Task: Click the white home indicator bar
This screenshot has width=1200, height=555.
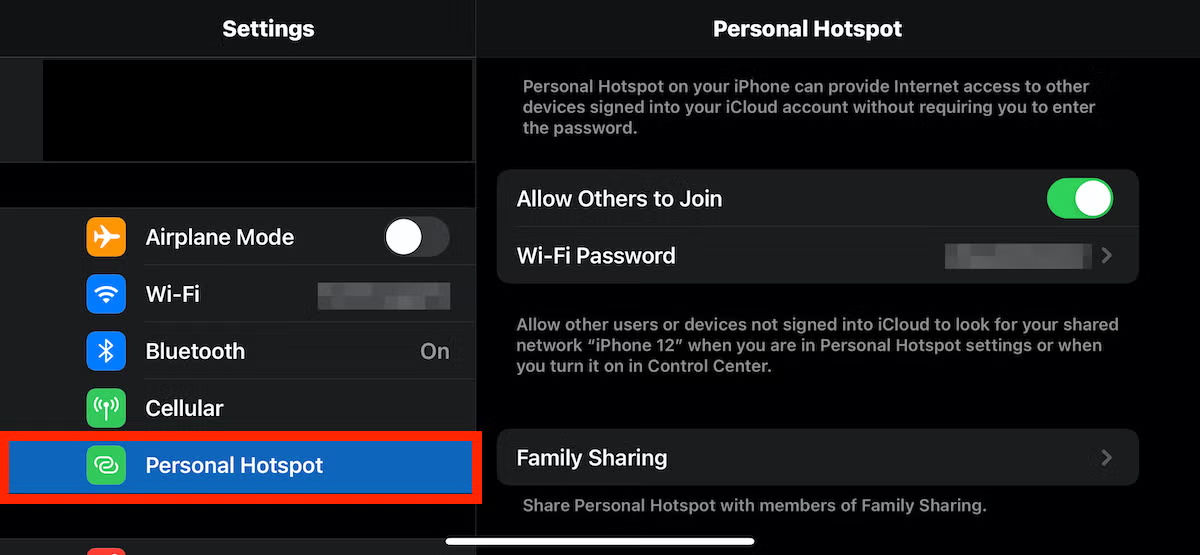Action: [600, 541]
